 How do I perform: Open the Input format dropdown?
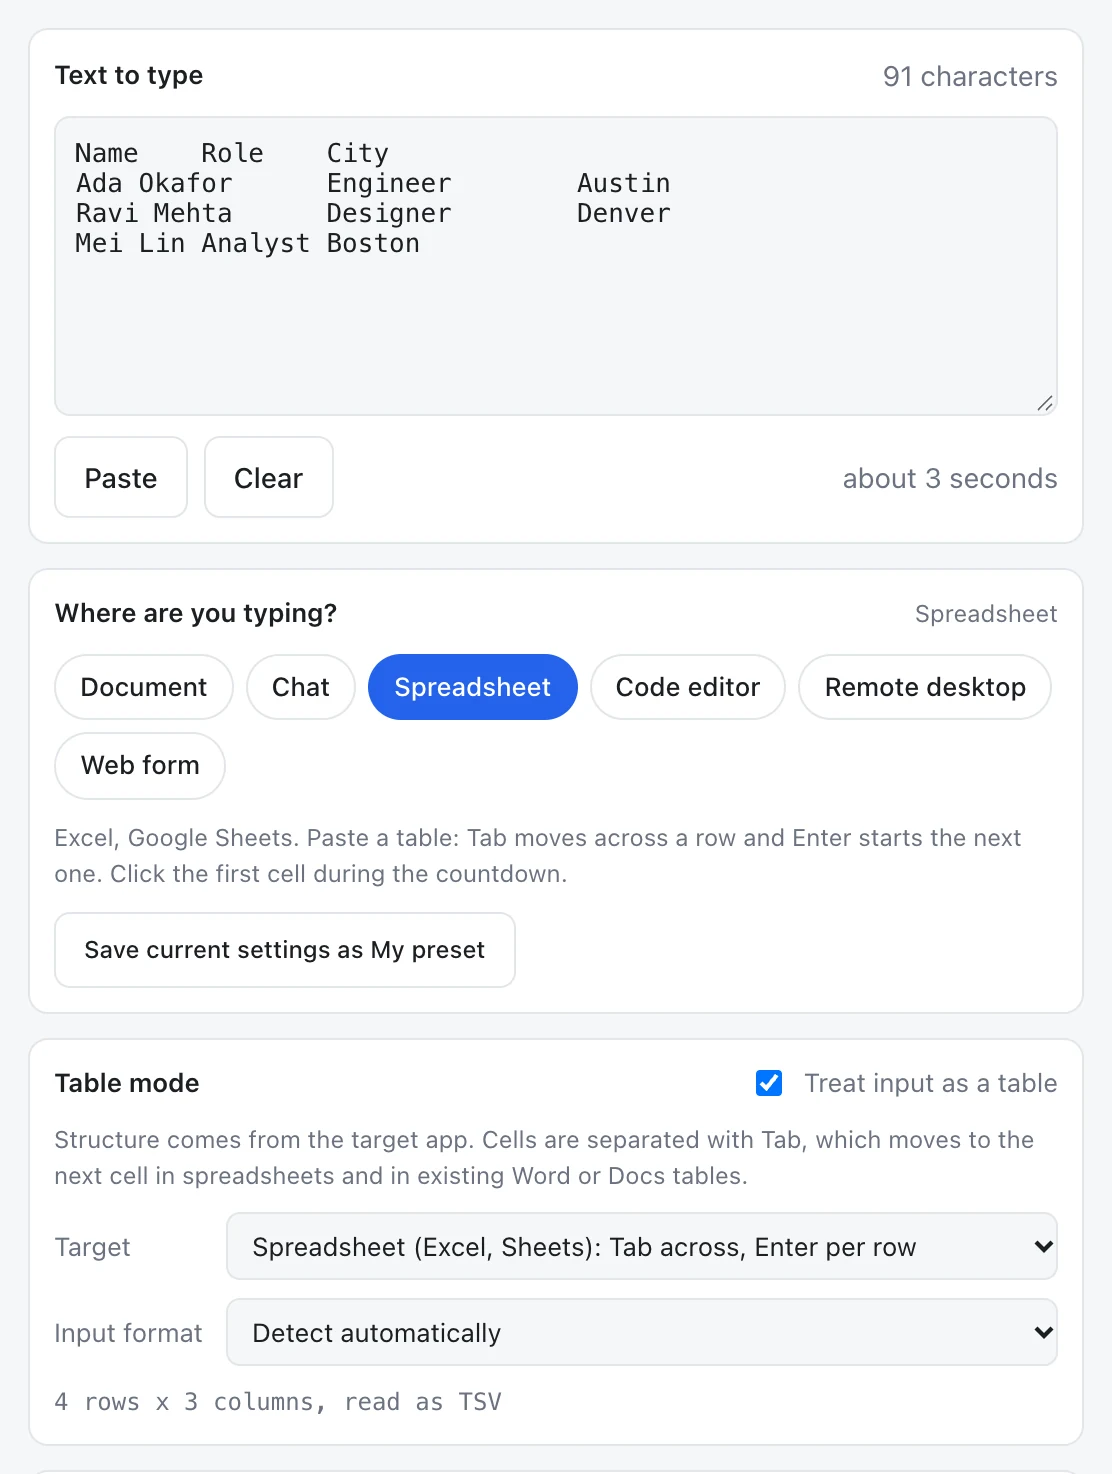[x=642, y=1332]
